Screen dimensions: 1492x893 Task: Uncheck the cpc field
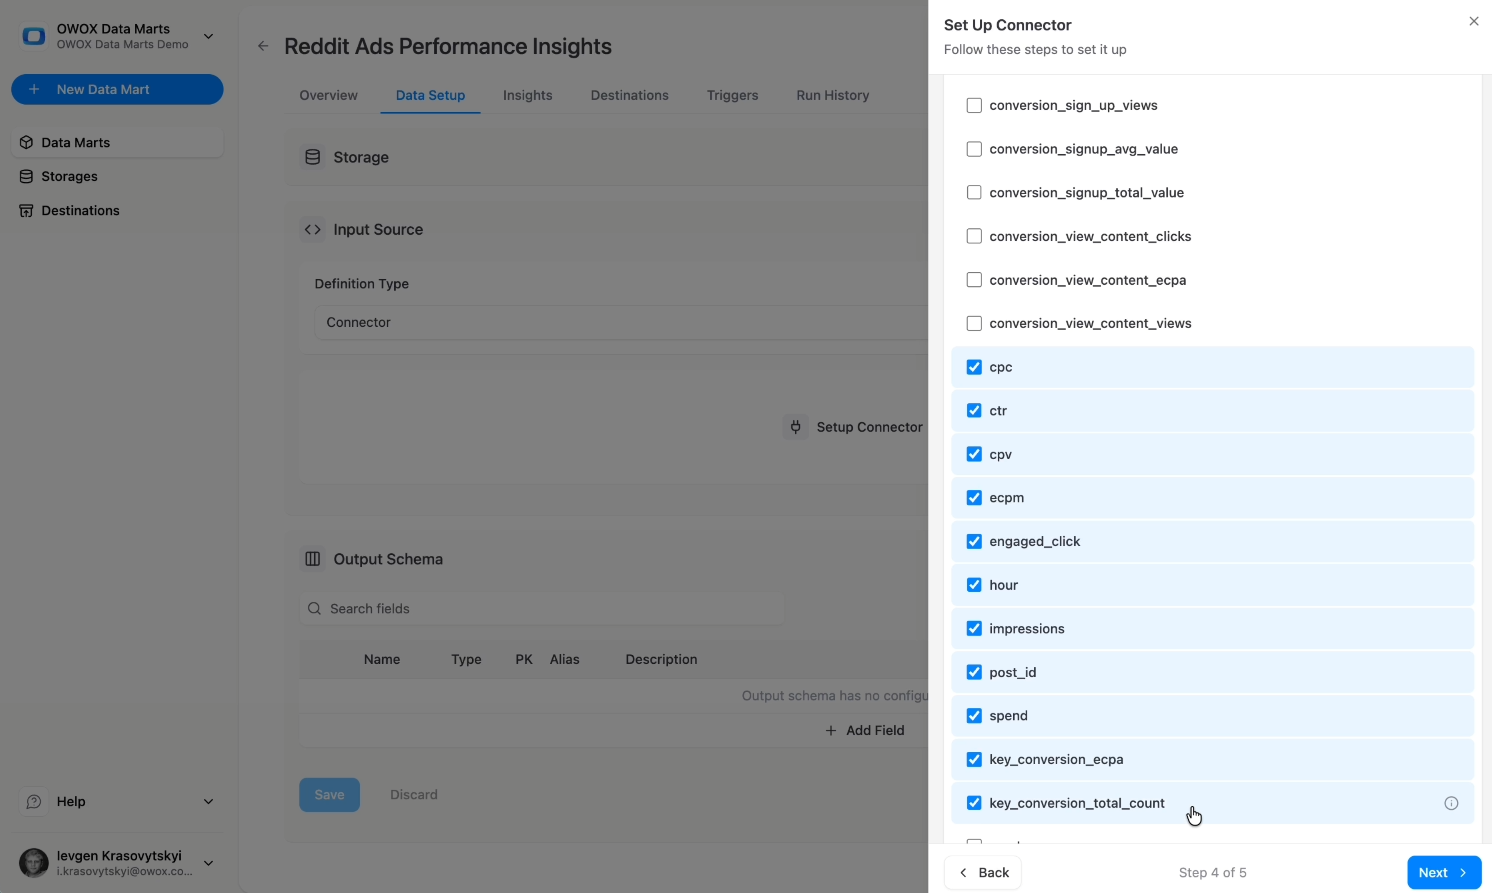click(974, 367)
